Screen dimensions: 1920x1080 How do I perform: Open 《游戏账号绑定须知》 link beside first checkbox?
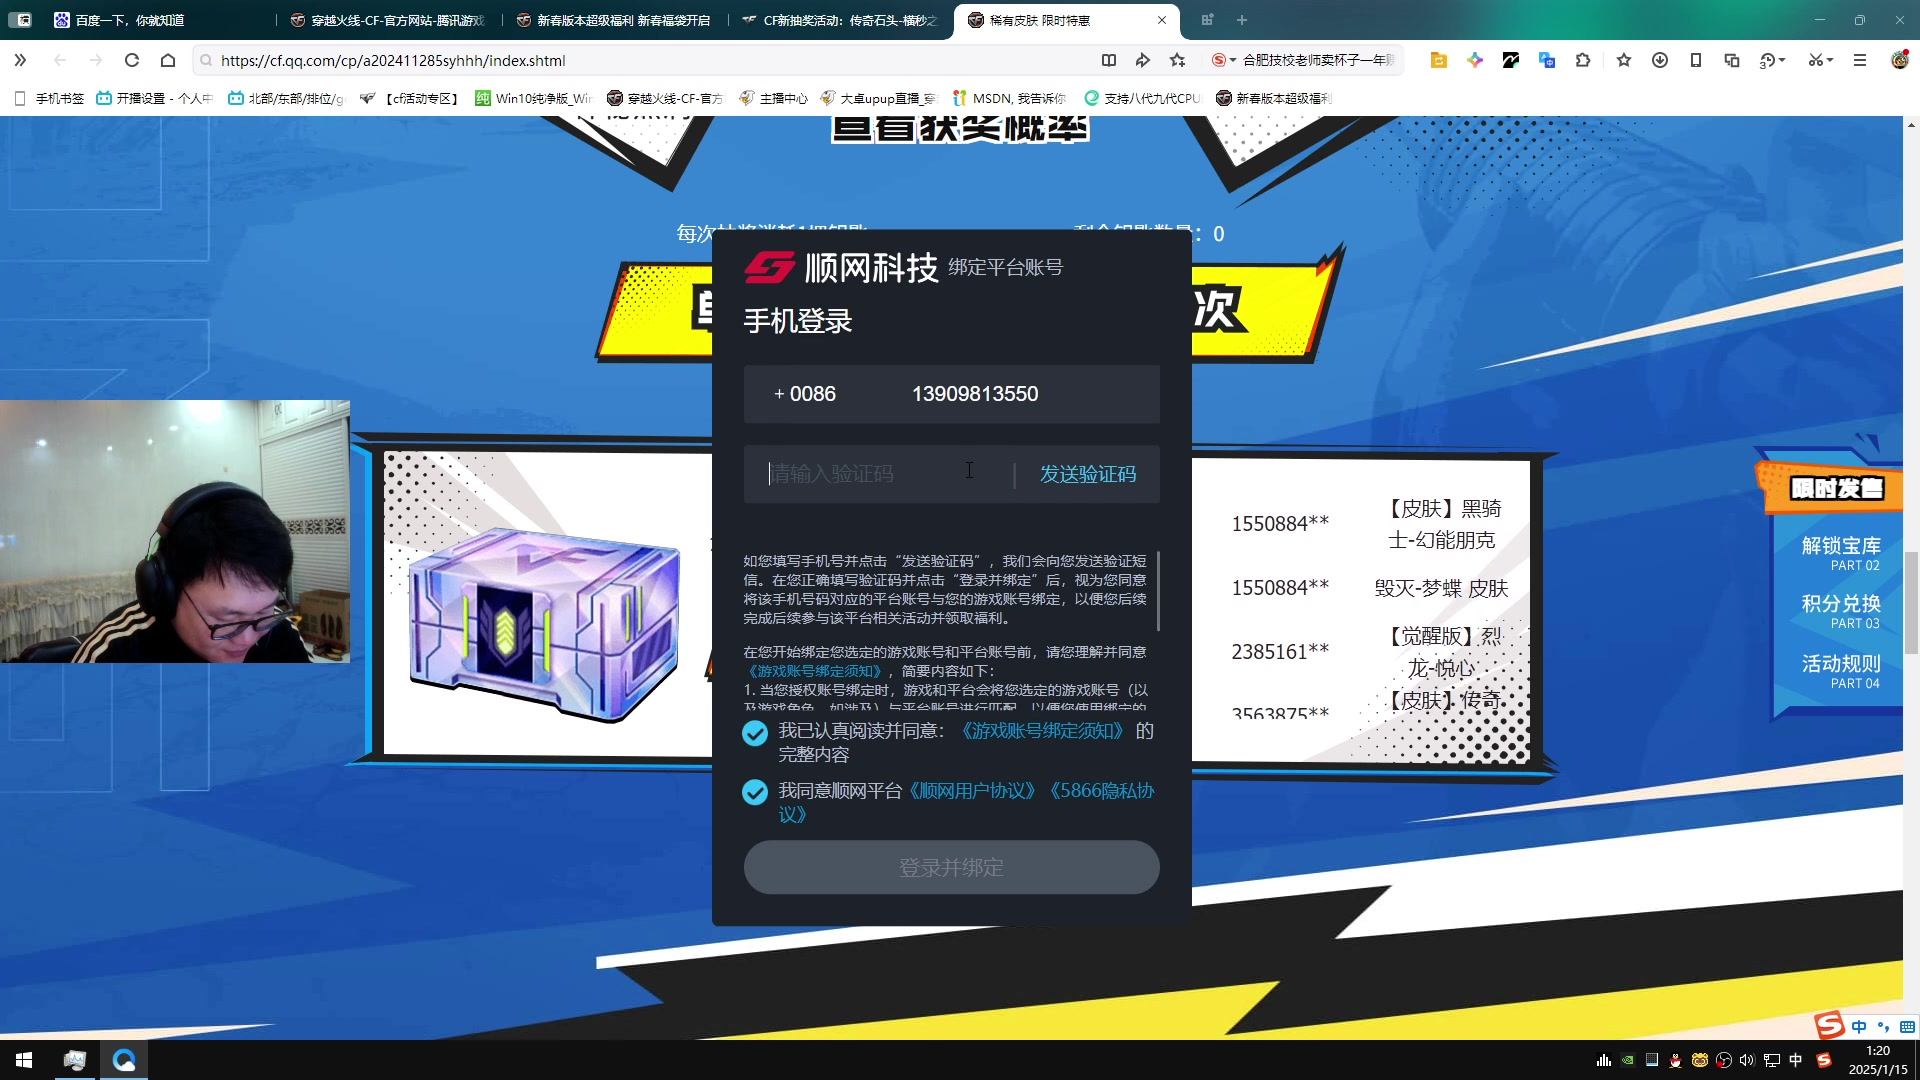(1041, 731)
